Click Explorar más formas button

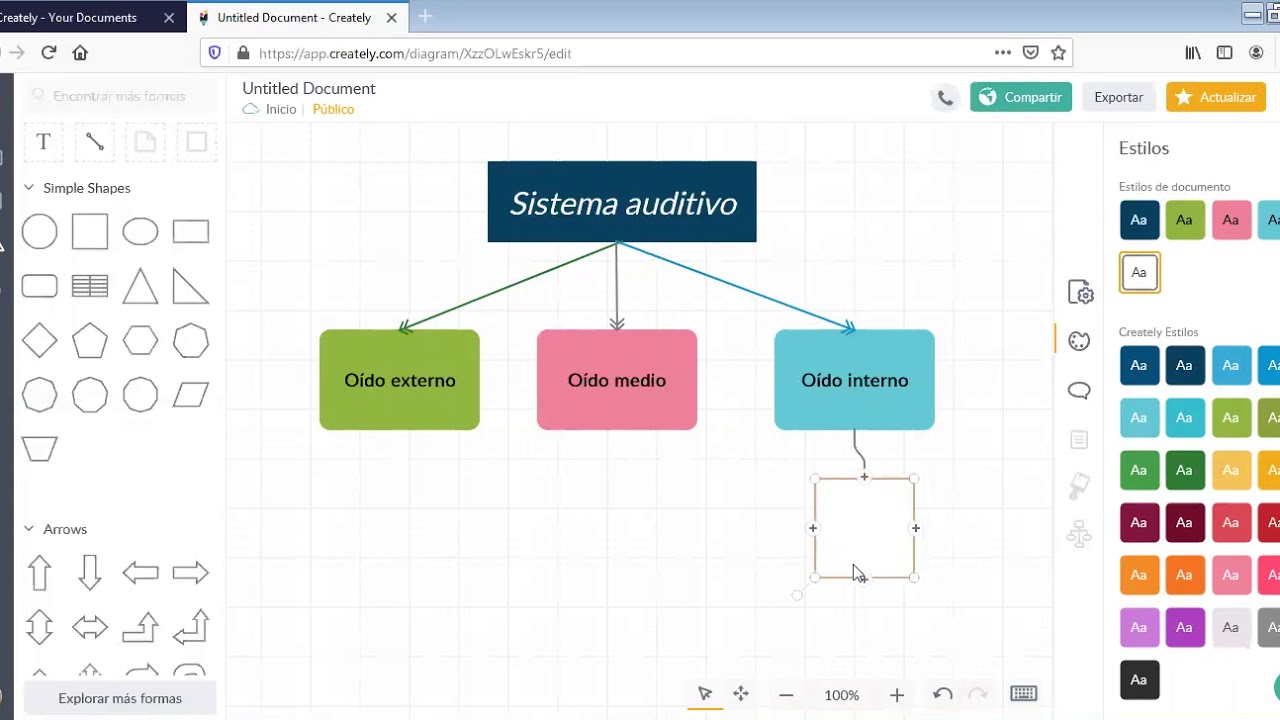120,698
